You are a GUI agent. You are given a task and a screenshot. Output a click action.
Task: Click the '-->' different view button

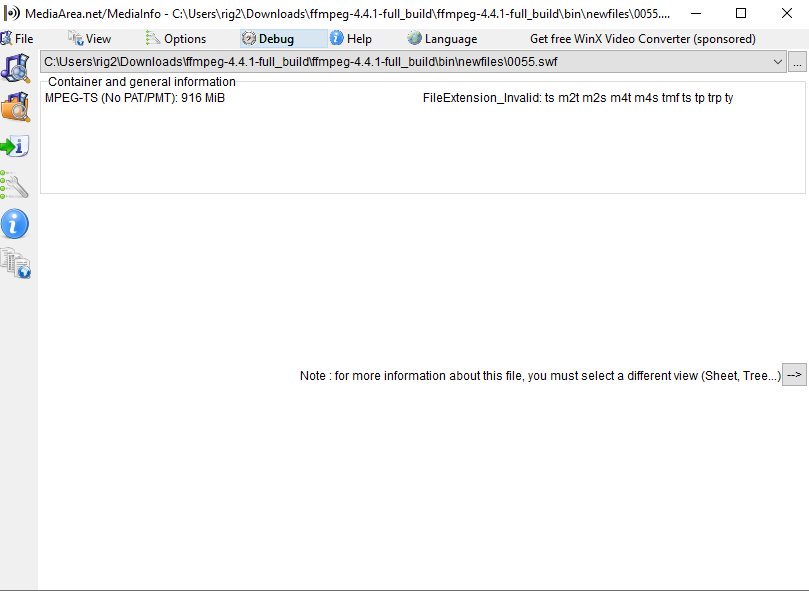[x=795, y=375]
